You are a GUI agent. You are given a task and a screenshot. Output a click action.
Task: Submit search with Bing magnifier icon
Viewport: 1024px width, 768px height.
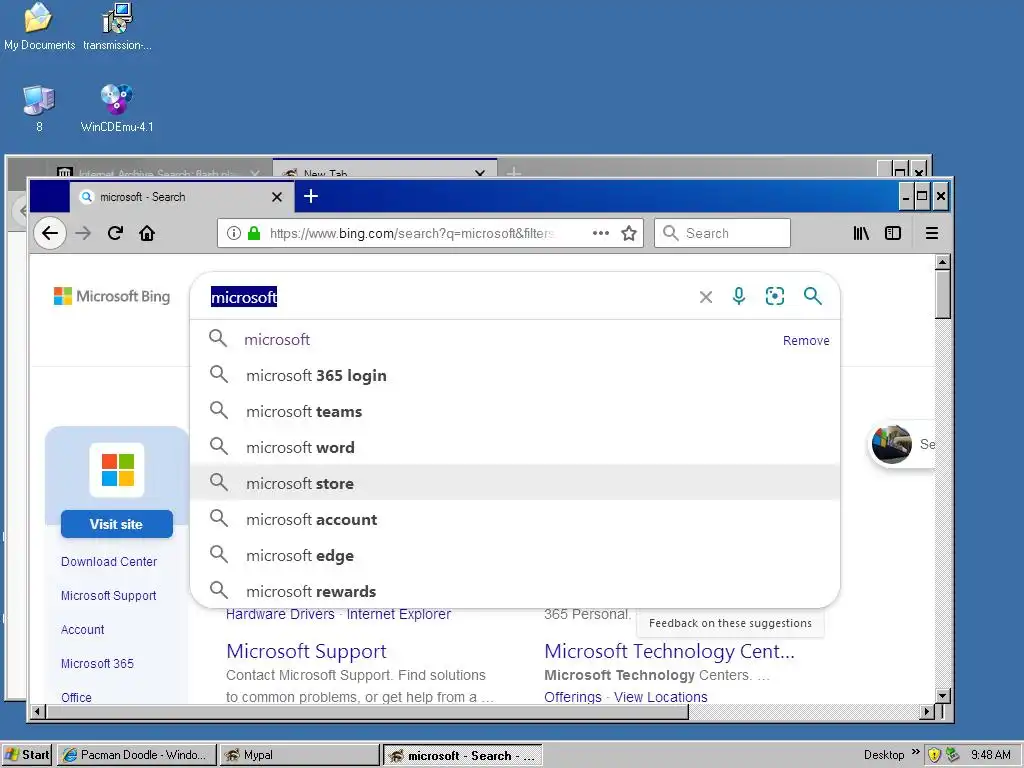(x=812, y=296)
